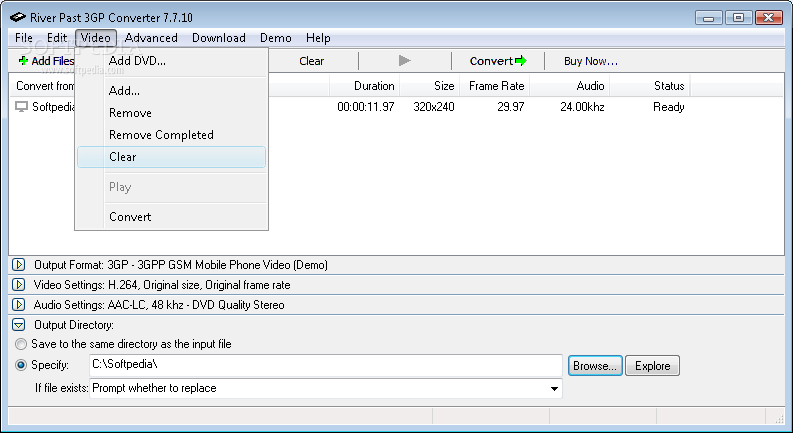Click the Explore button

pos(652,366)
